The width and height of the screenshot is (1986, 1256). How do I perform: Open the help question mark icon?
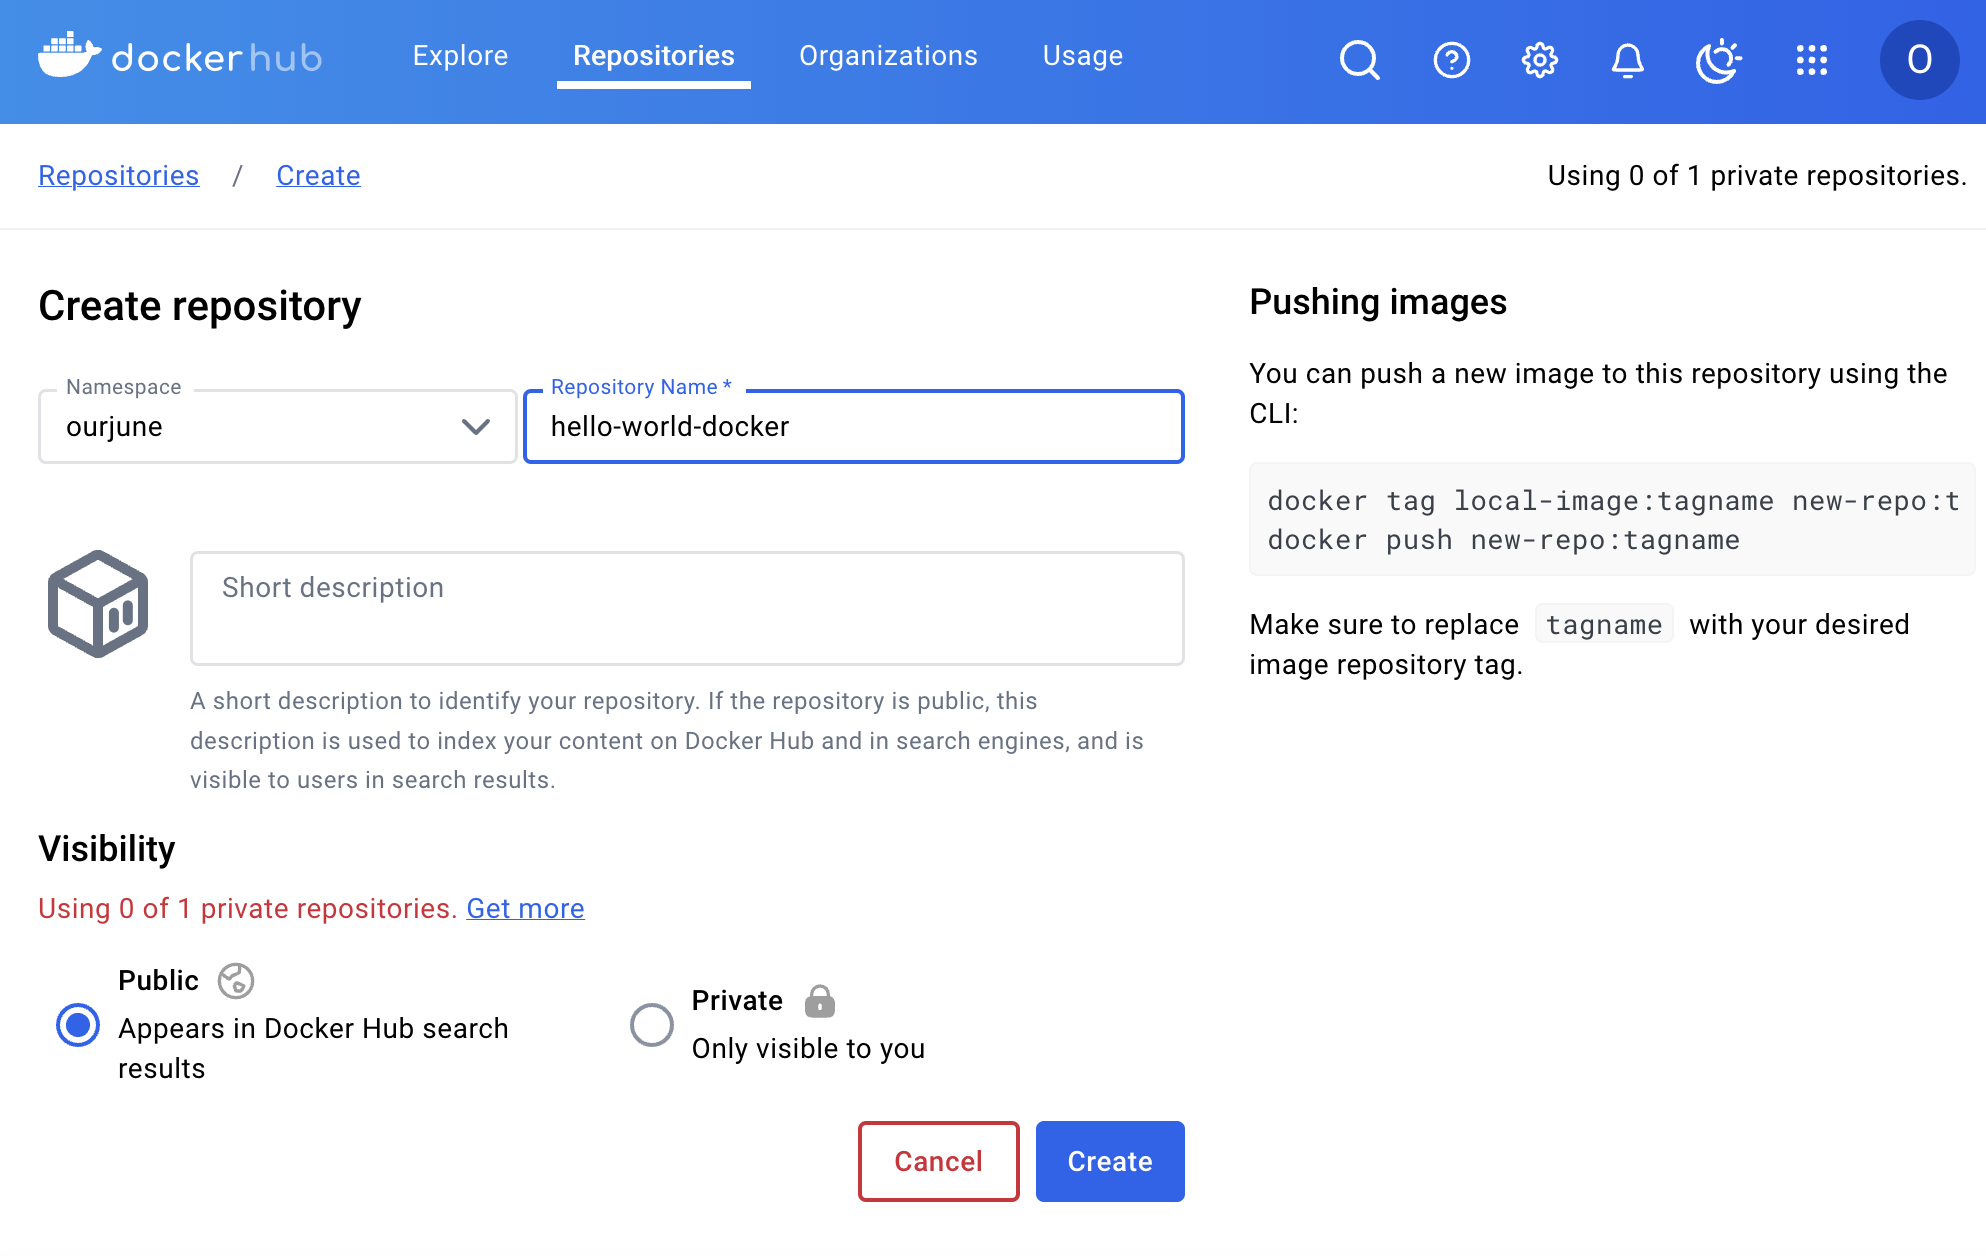tap(1451, 60)
